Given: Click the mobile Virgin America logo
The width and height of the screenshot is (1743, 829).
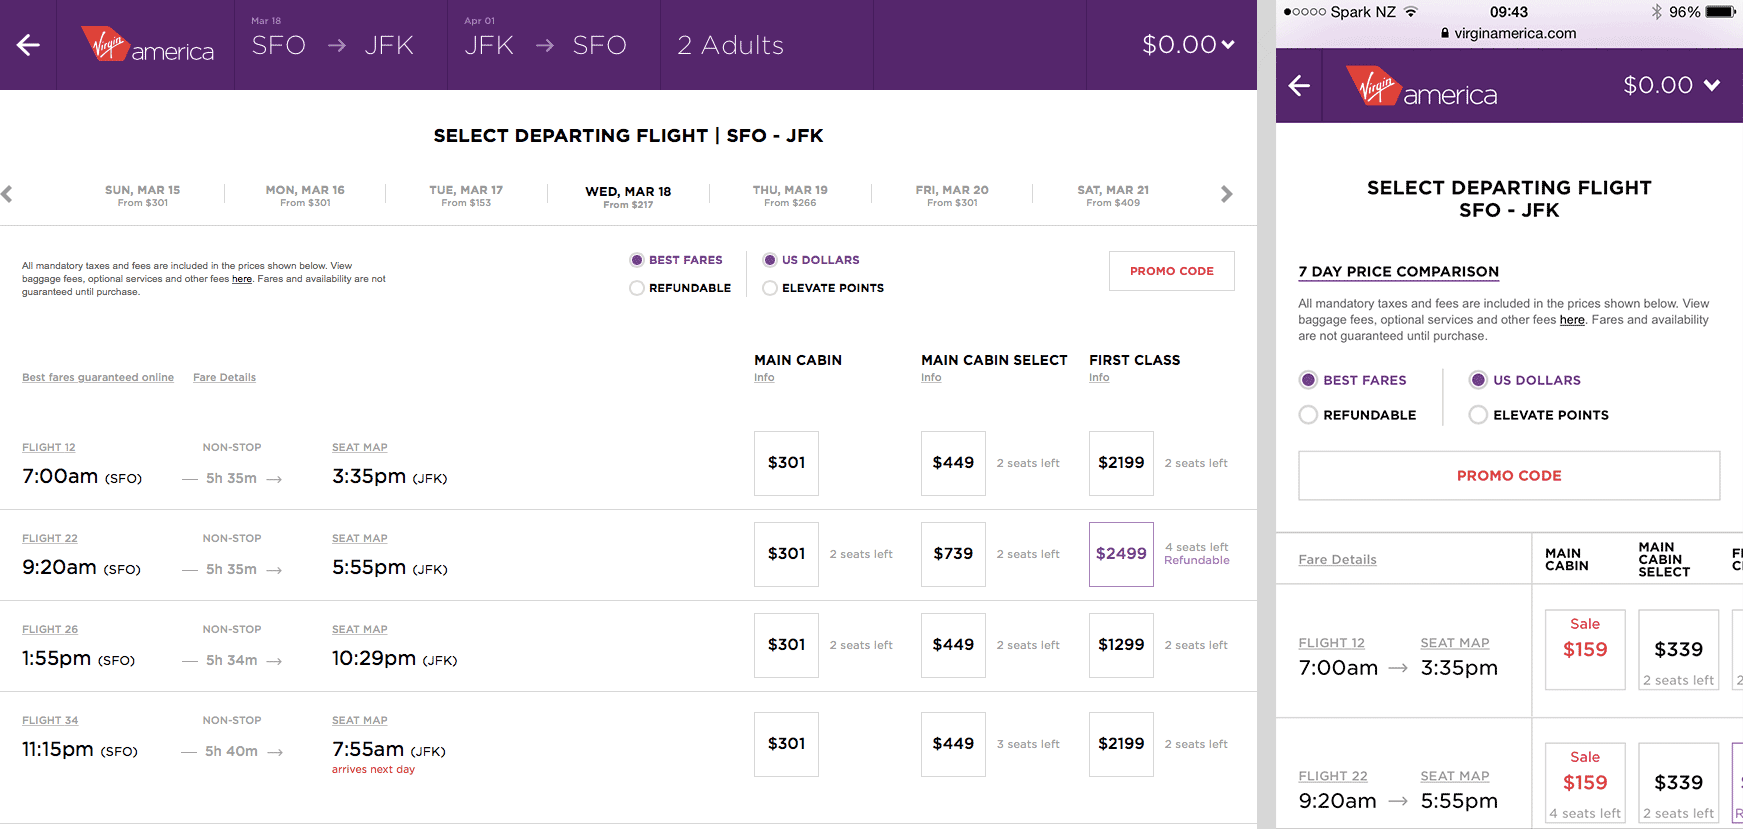Looking at the screenshot, I should pos(1421,87).
